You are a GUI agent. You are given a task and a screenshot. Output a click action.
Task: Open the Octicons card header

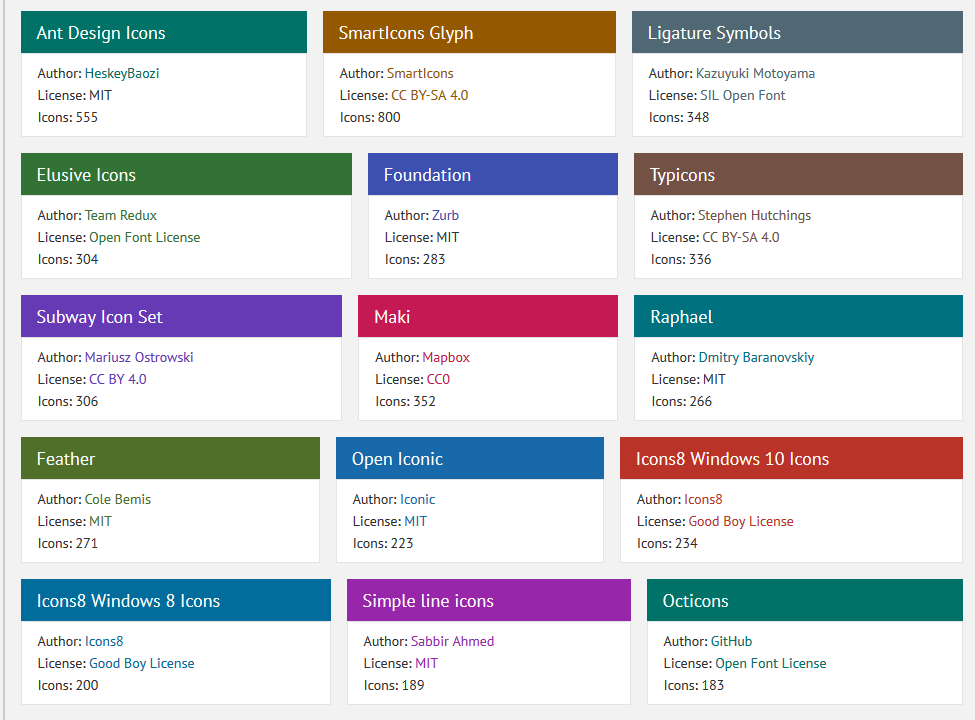click(805, 600)
